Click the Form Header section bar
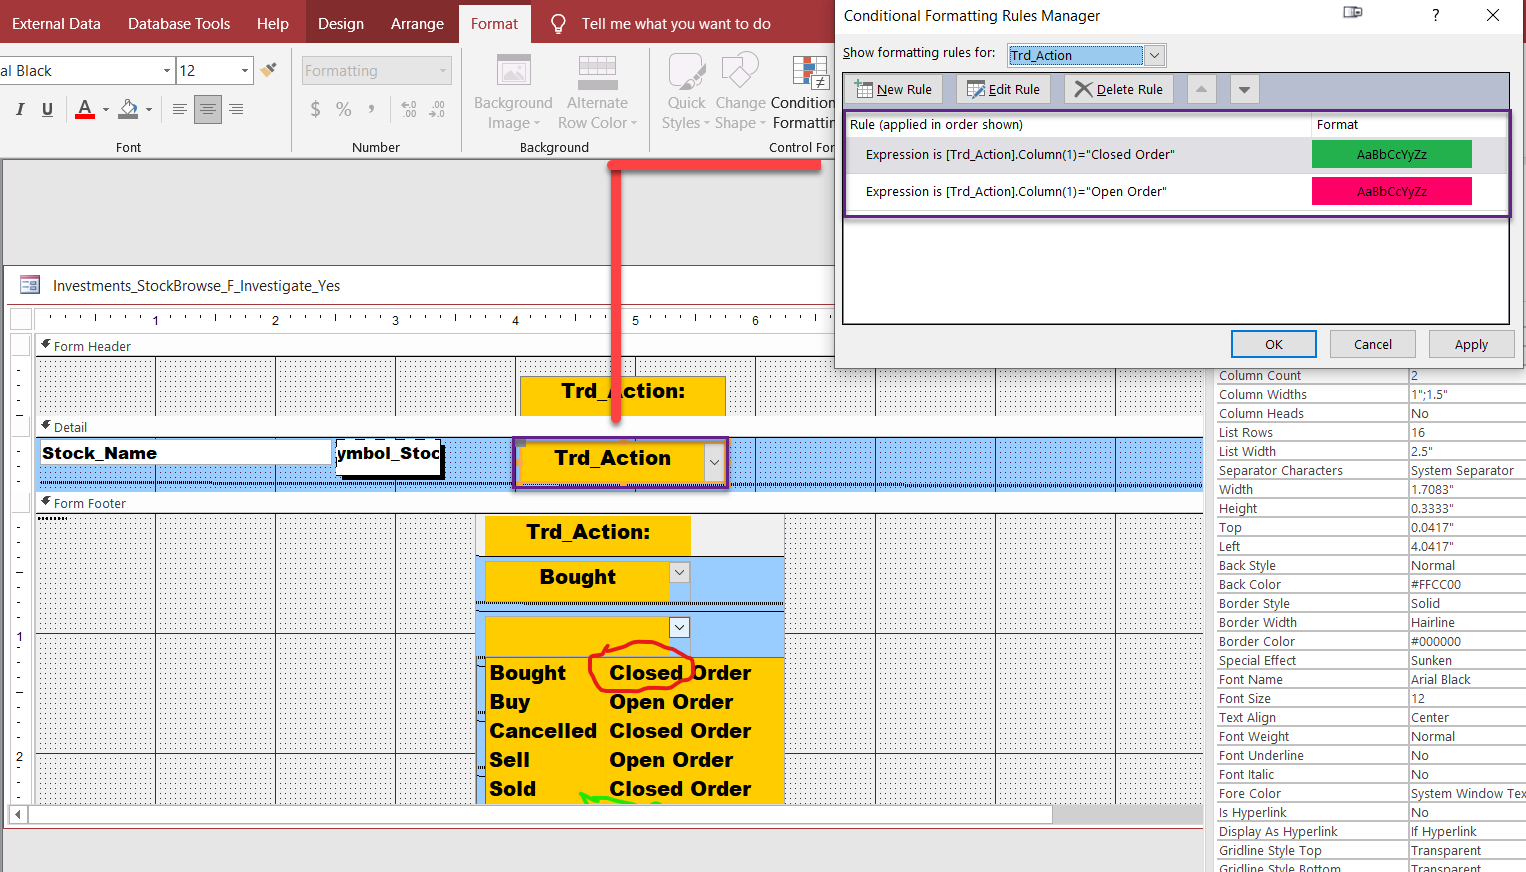This screenshot has width=1526, height=872. (x=620, y=346)
